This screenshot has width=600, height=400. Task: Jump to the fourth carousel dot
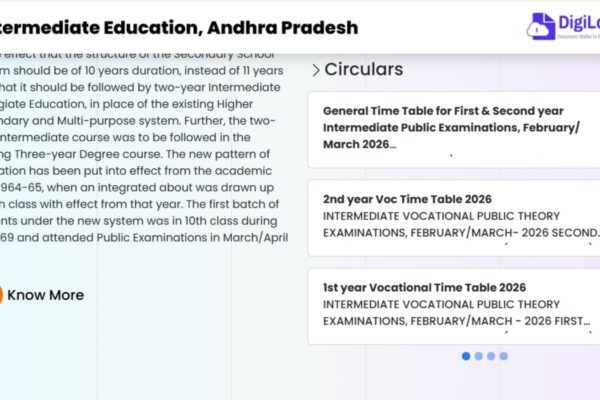pyautogui.click(x=504, y=356)
